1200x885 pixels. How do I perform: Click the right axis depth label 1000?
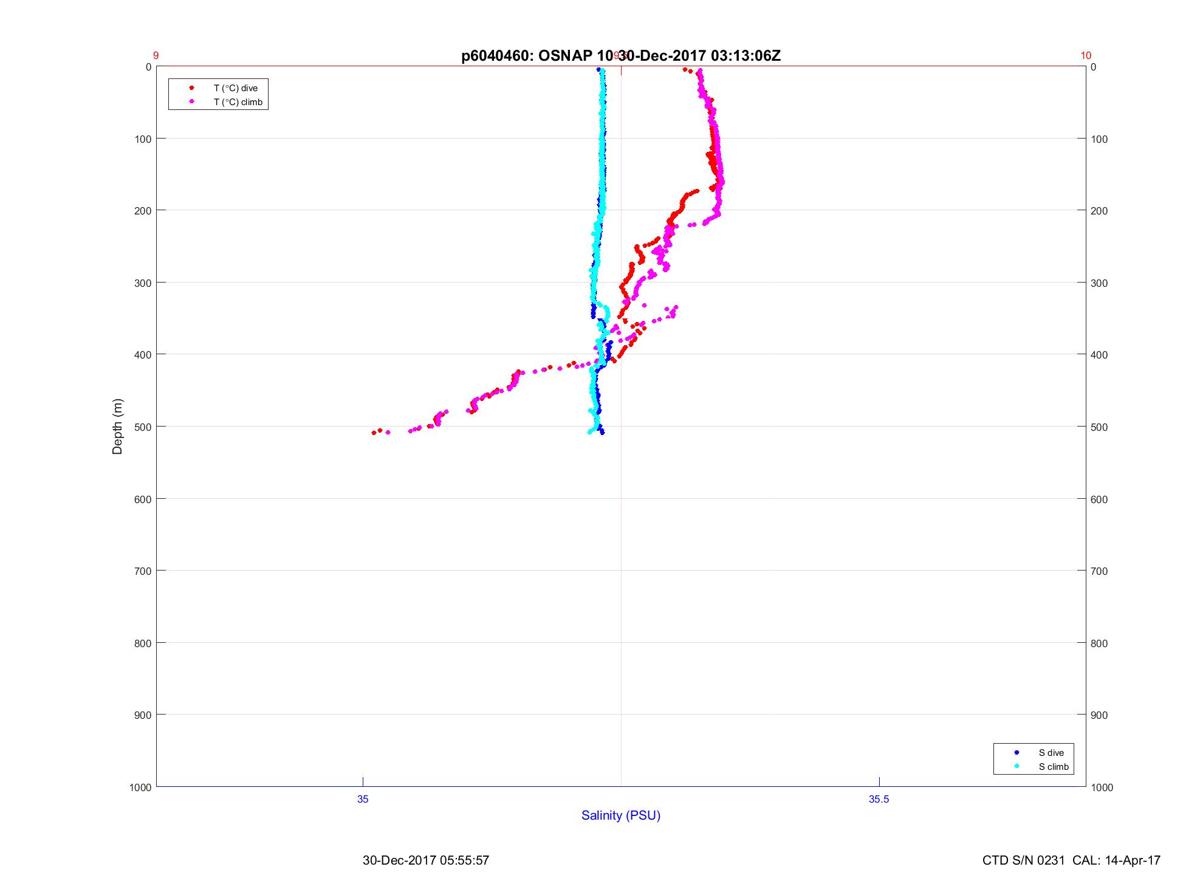tap(1103, 787)
